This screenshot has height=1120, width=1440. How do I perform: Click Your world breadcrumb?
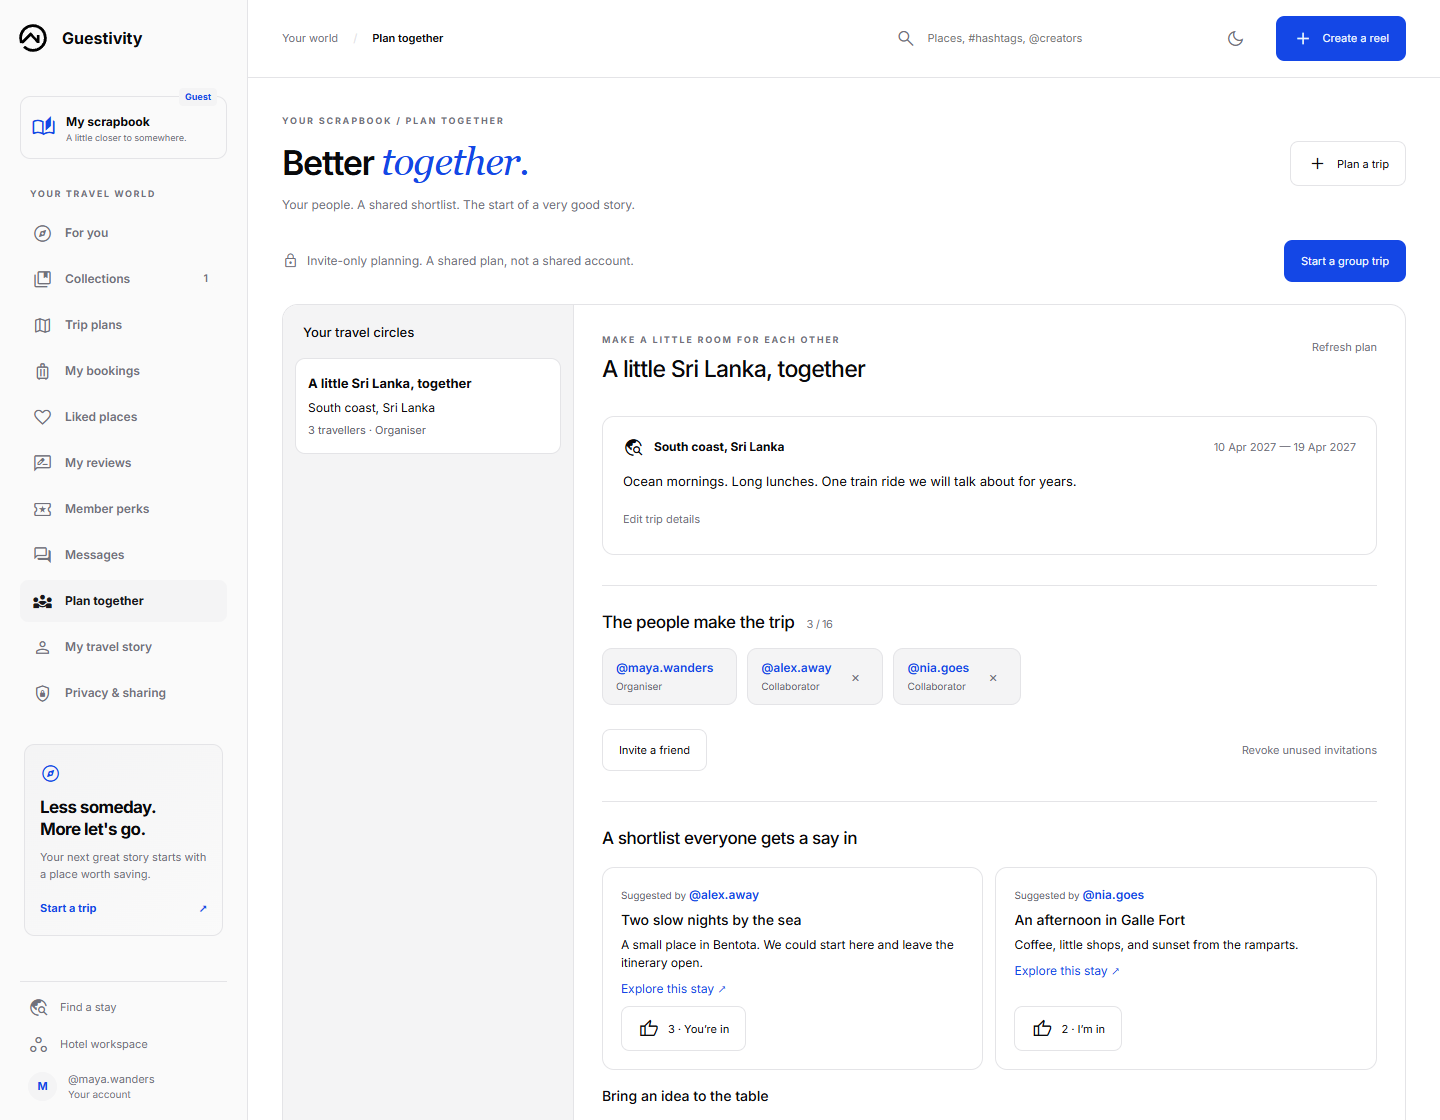point(310,38)
